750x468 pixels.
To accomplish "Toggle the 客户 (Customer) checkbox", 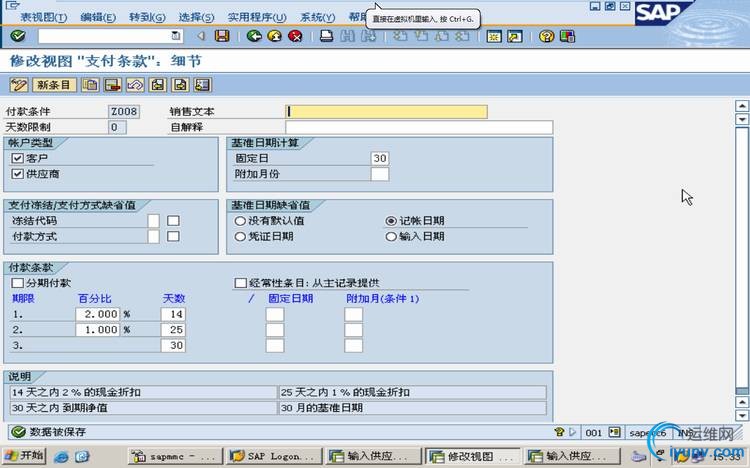I will tap(18, 158).
